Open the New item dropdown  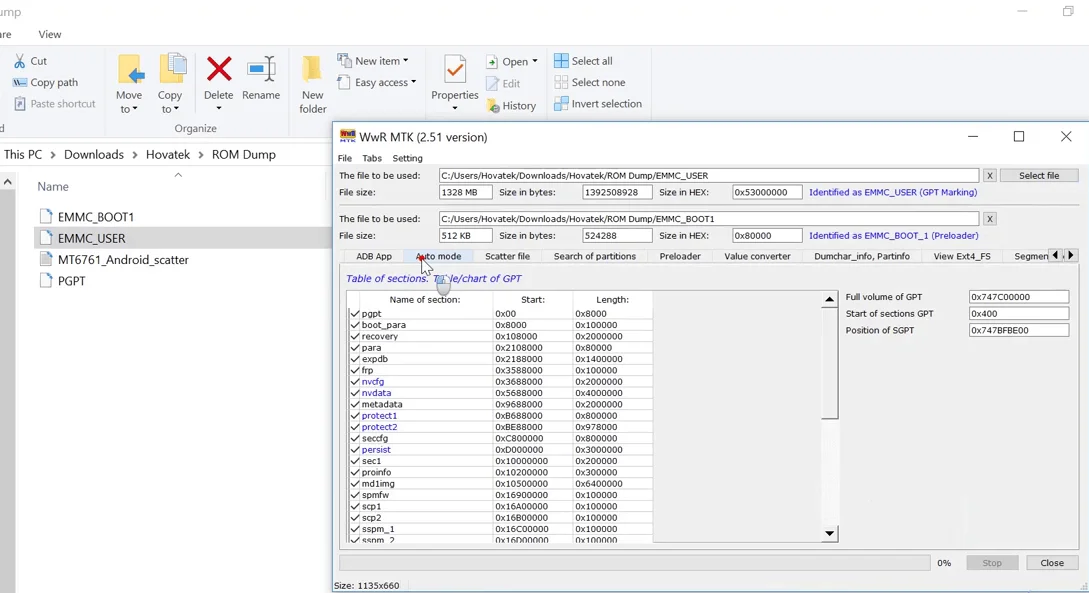[373, 61]
